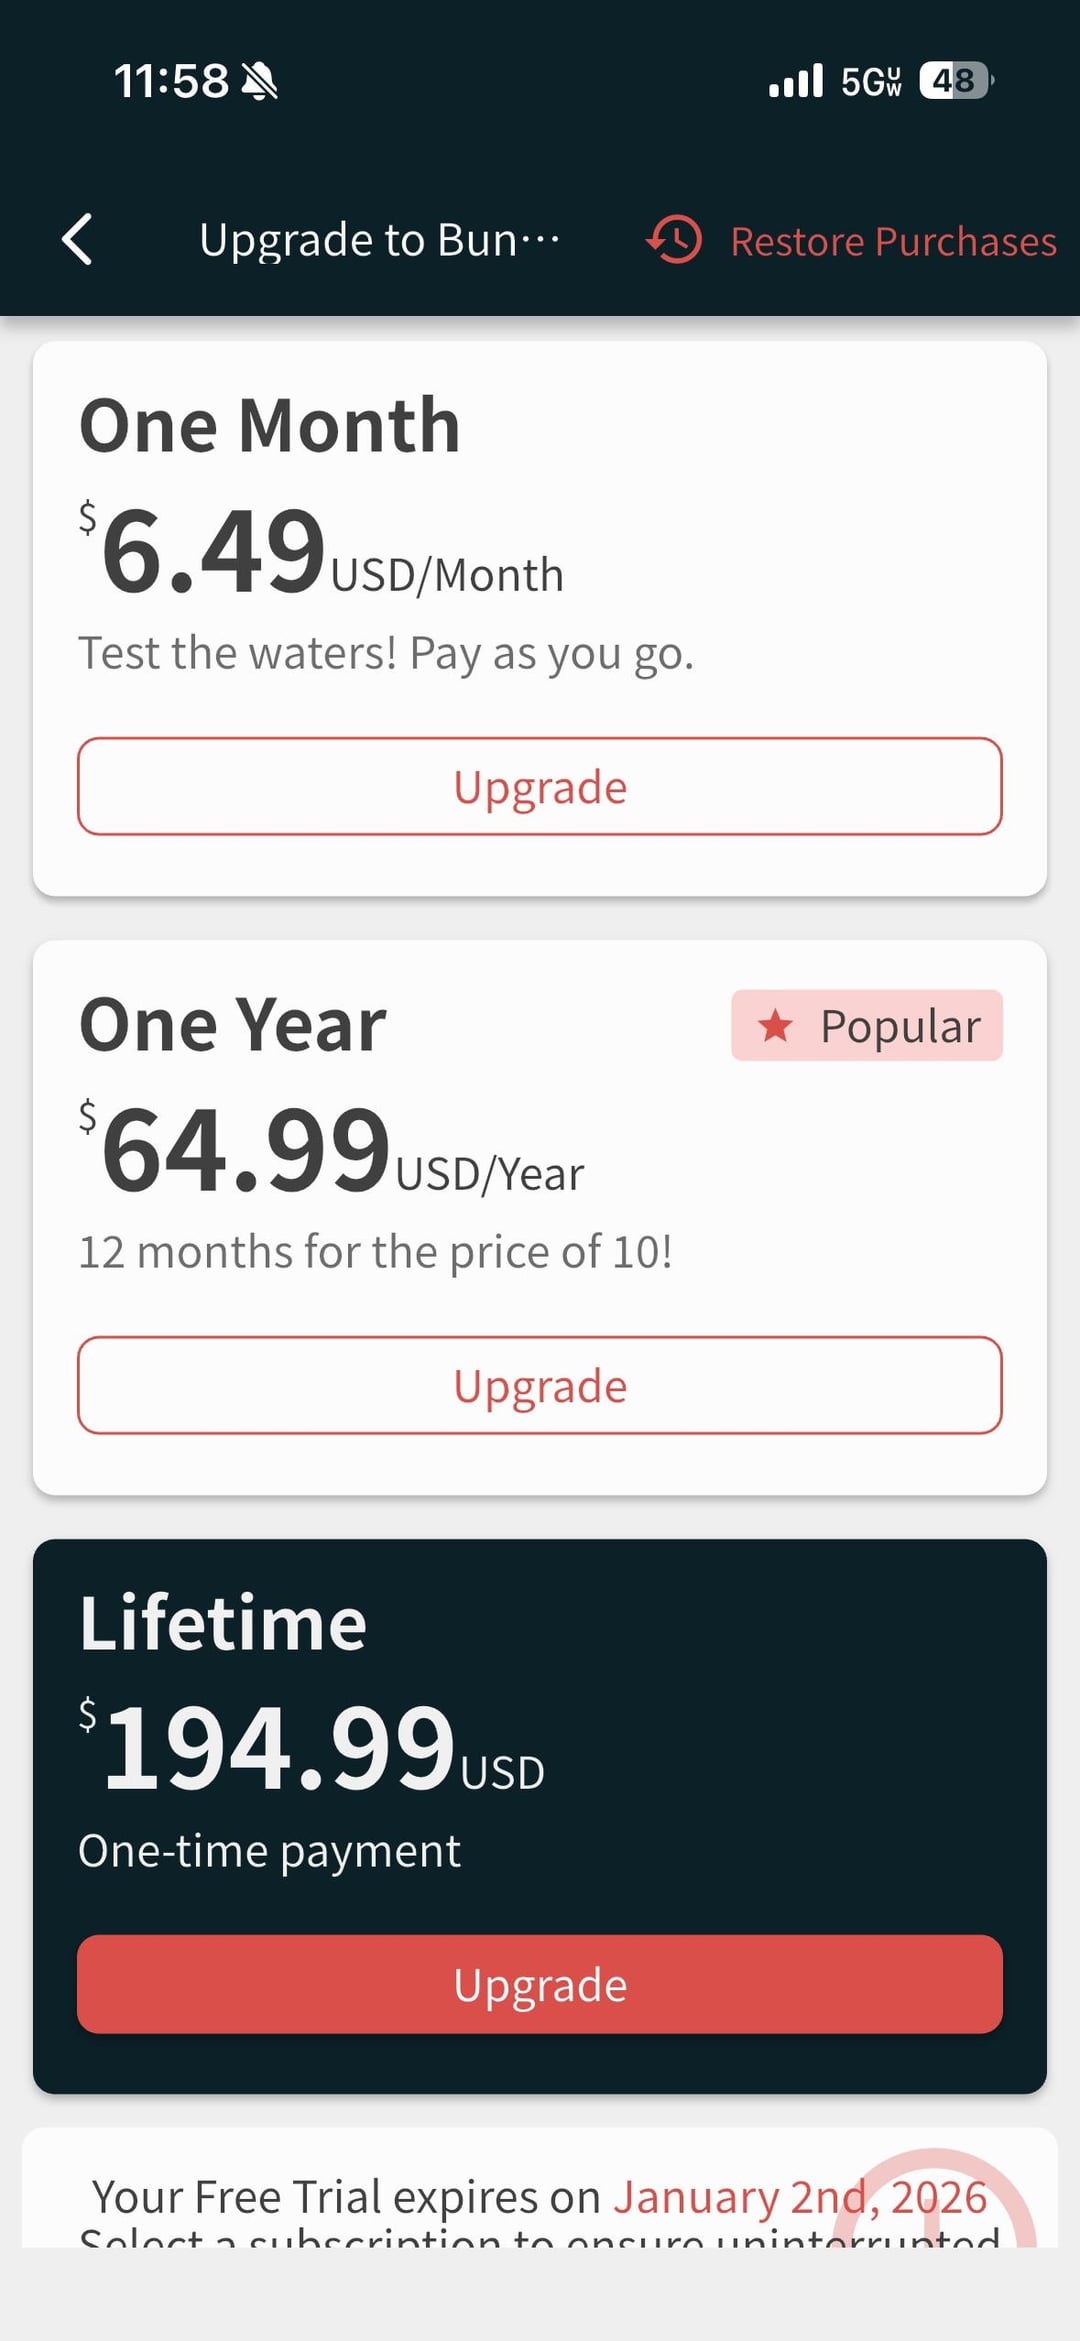1080x2341 pixels.
Task: Tap the truncated Upgrade to Bun… title
Action: click(x=379, y=240)
